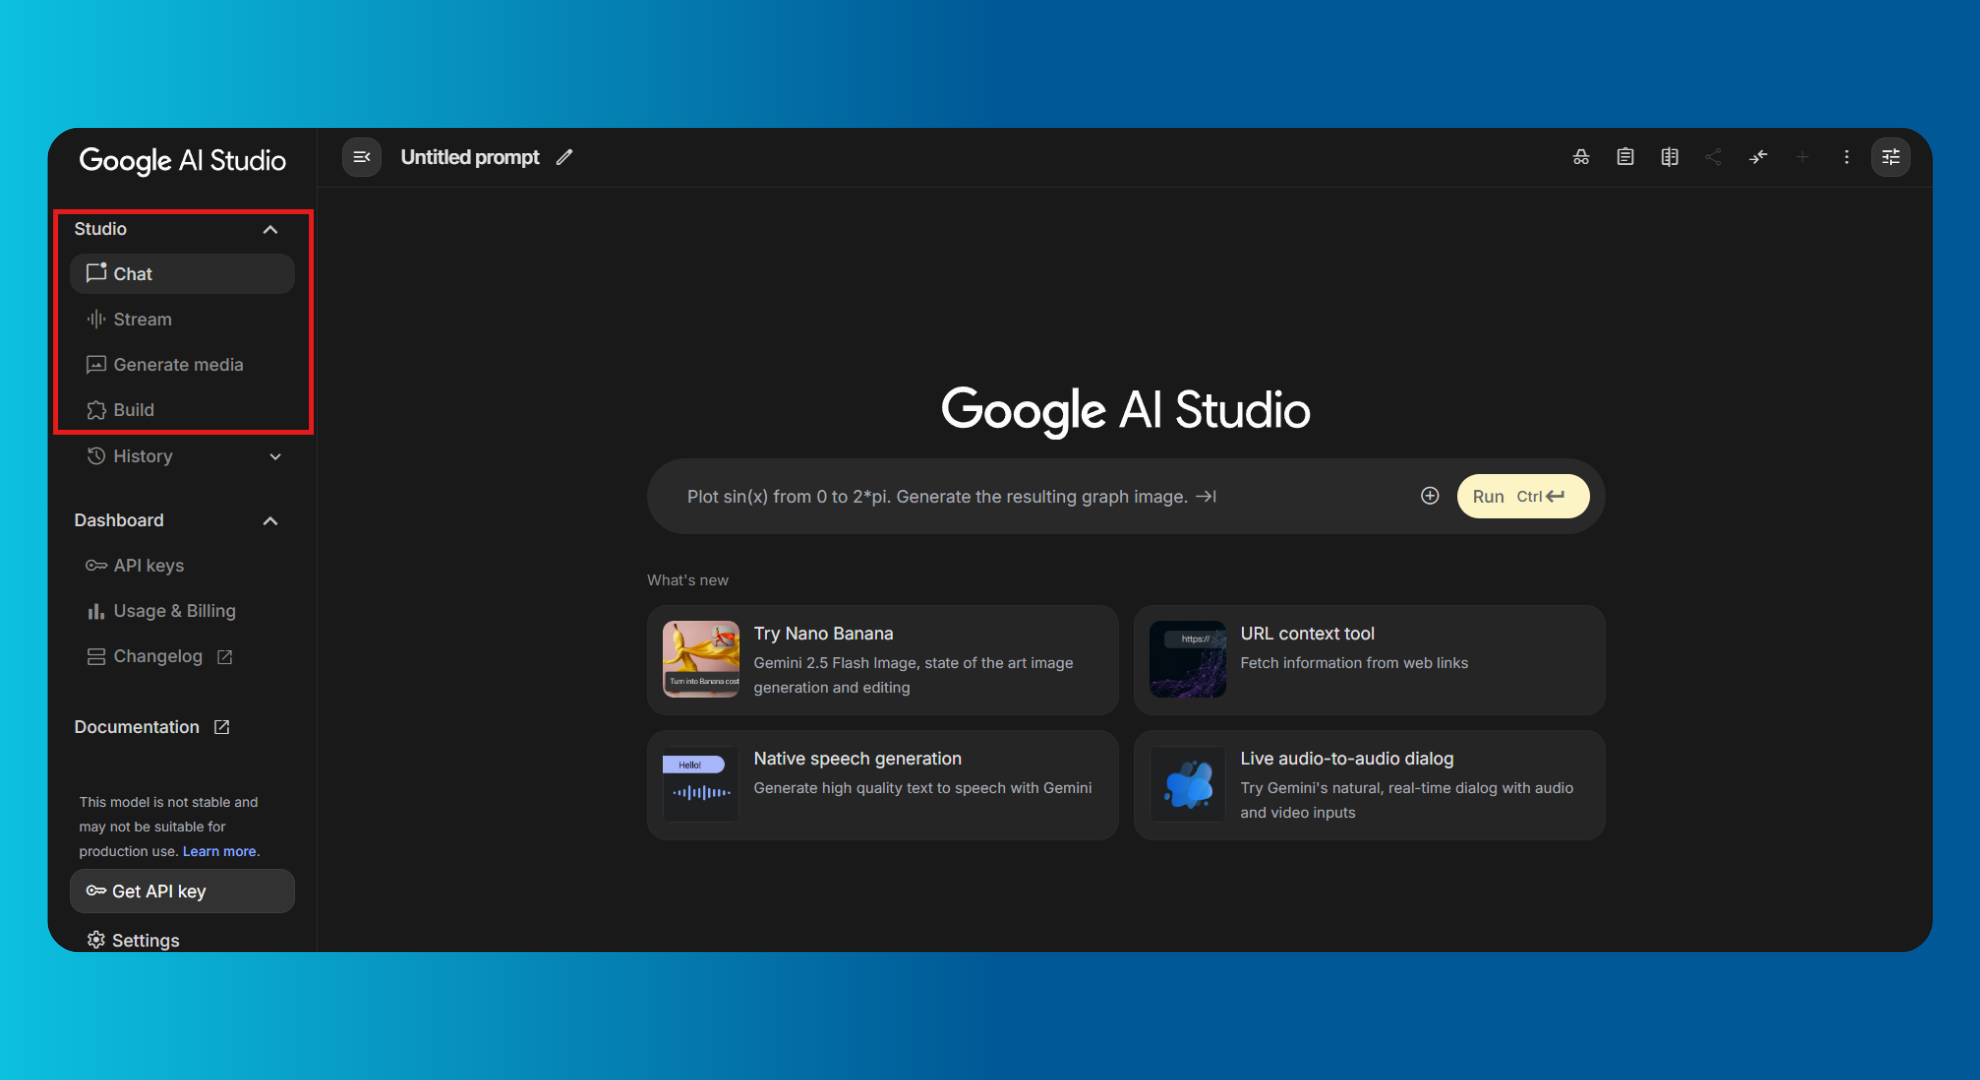Viewport: 1980px width, 1080px height.
Task: Enable incognito temporary chat mode
Action: point(1581,157)
